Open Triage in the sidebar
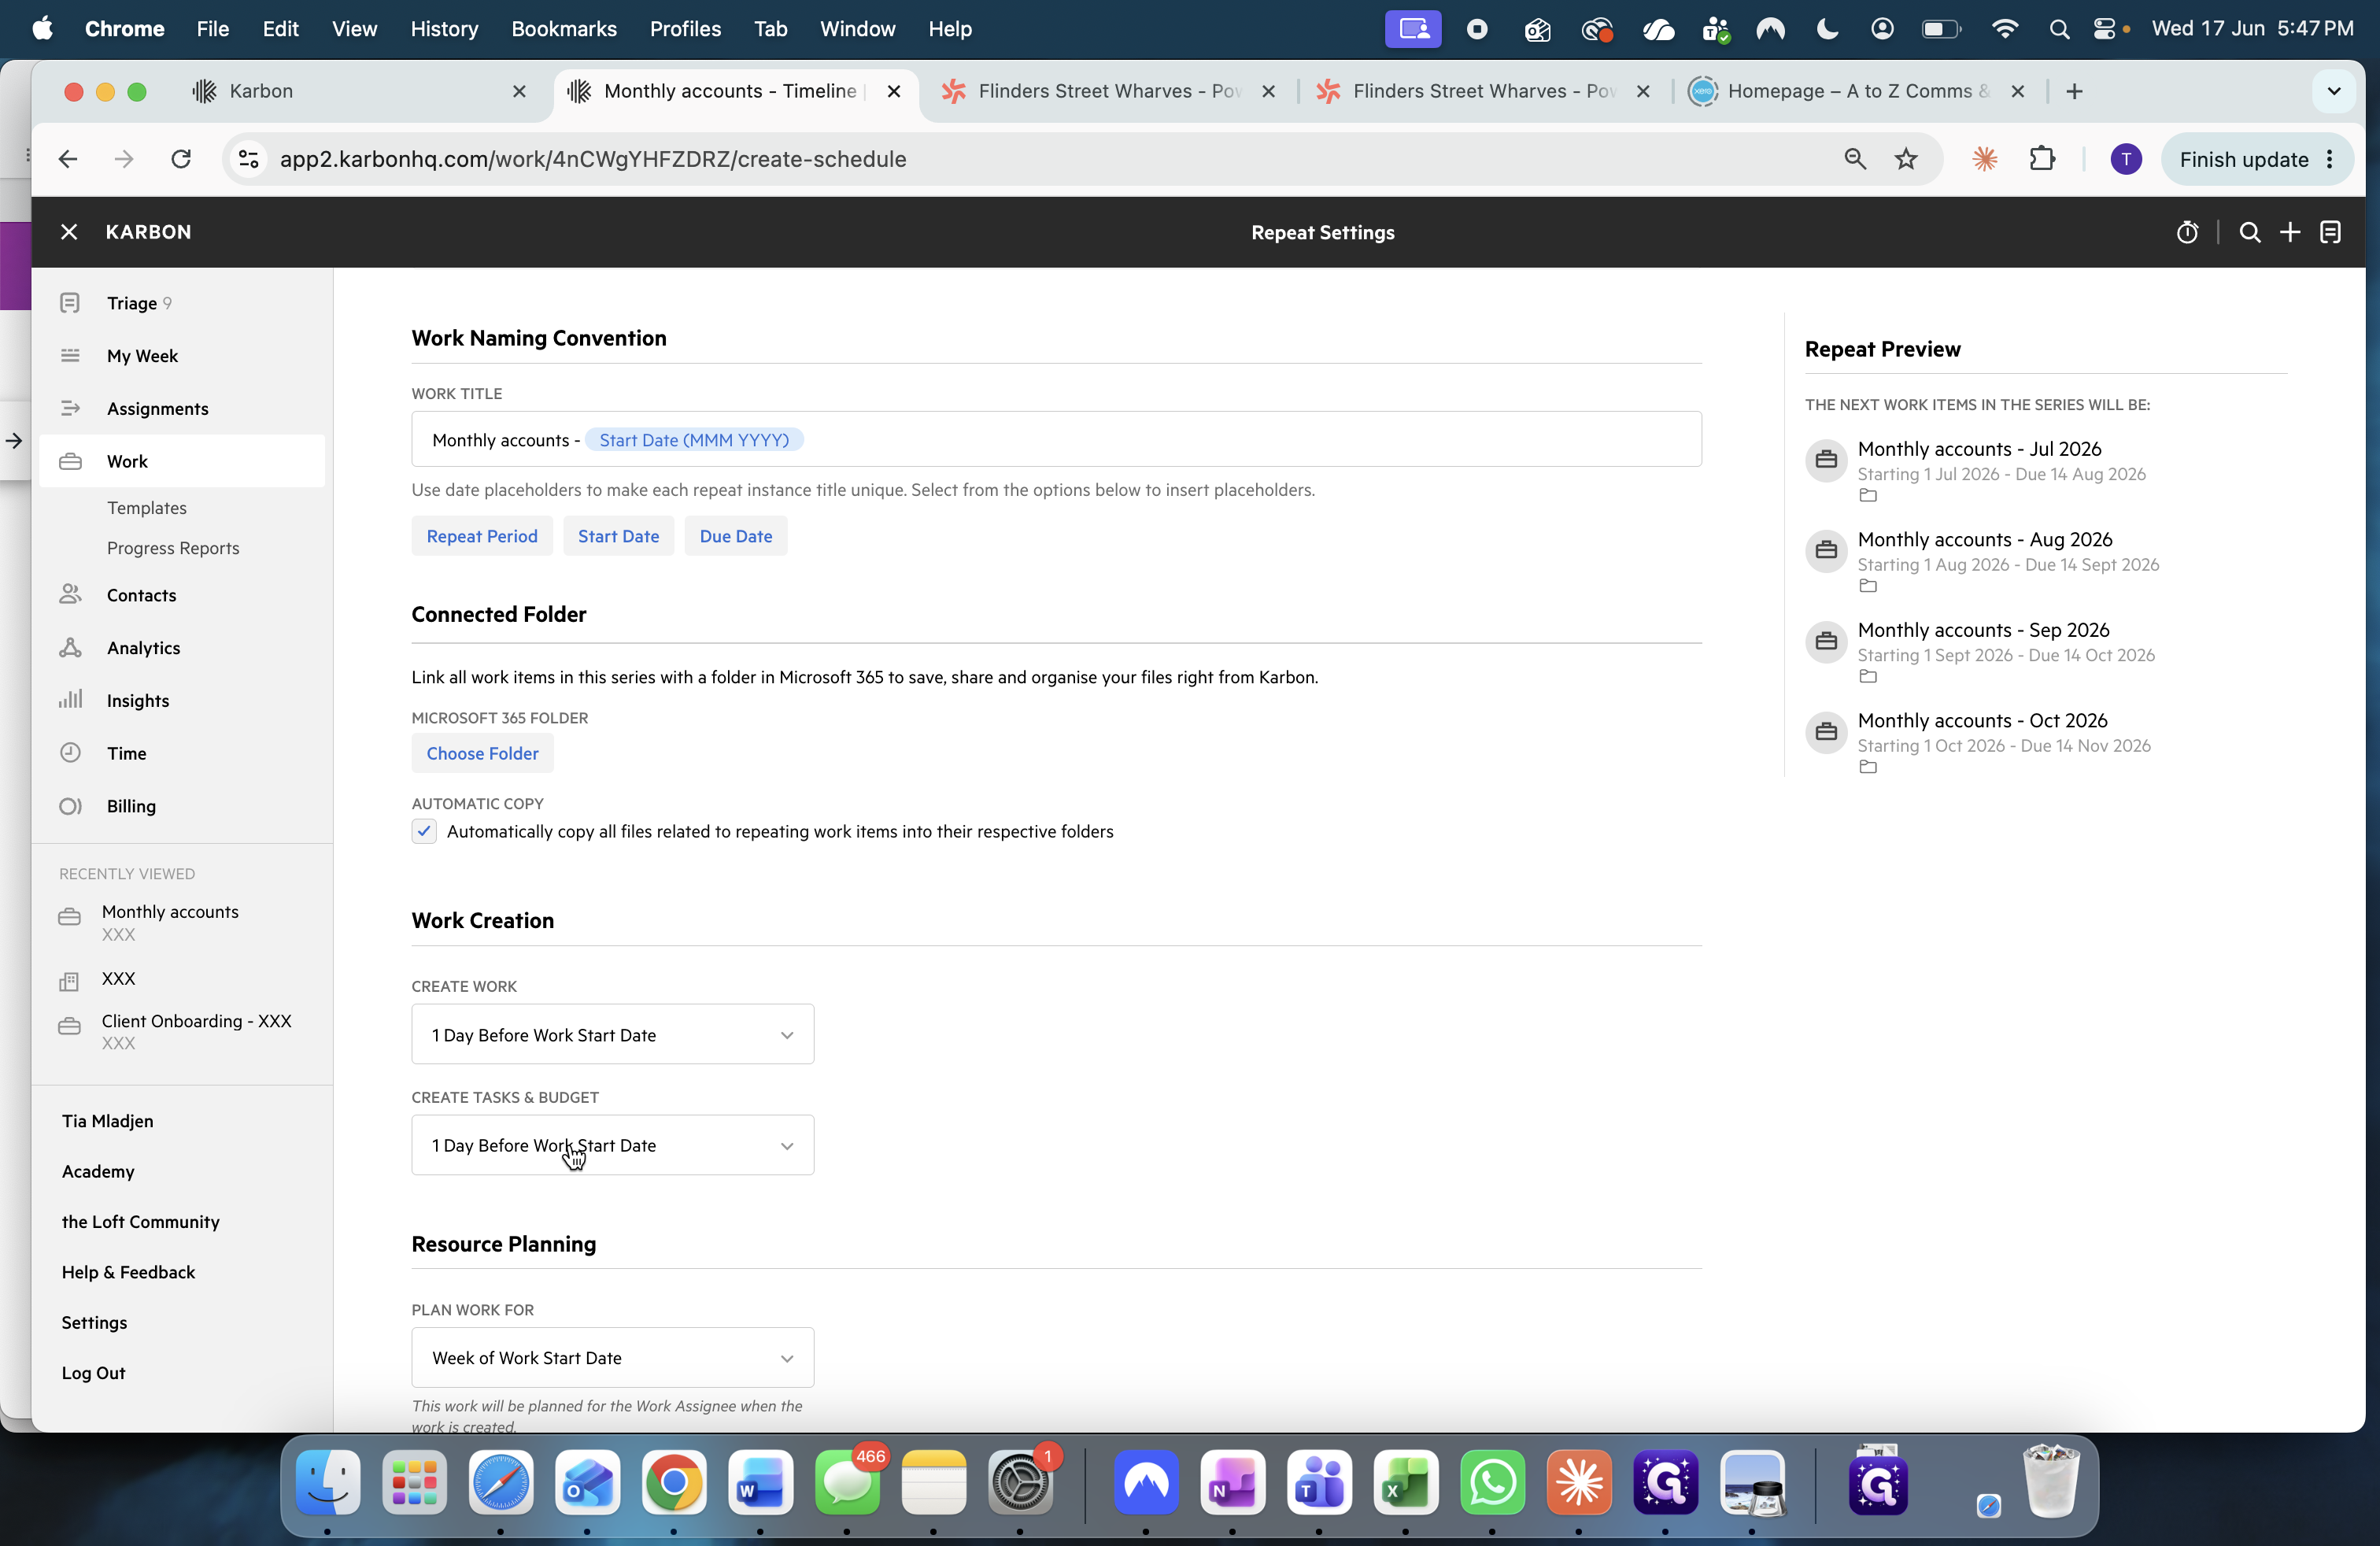 tap(182, 303)
